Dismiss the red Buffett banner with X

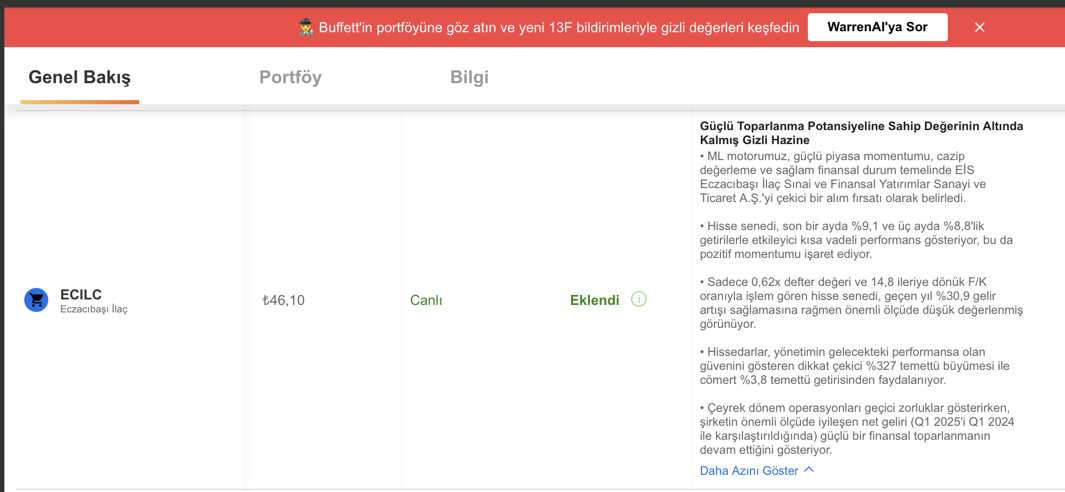tap(979, 27)
